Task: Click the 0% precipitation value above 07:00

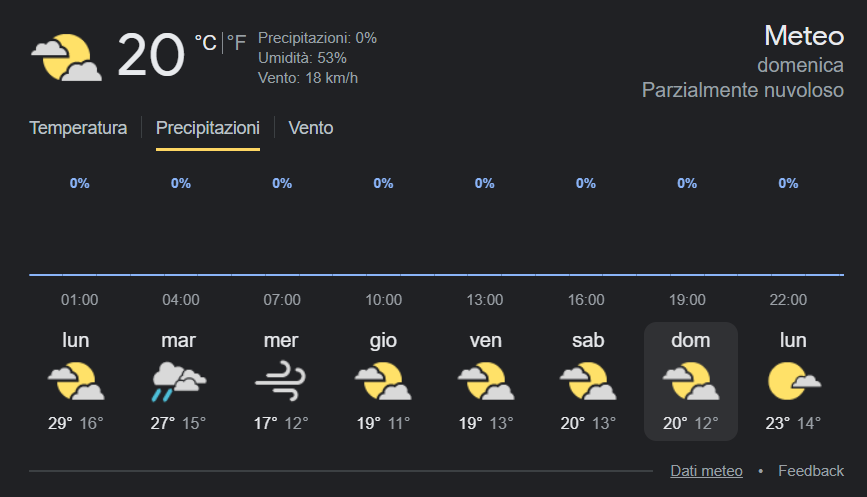Action: [x=282, y=184]
